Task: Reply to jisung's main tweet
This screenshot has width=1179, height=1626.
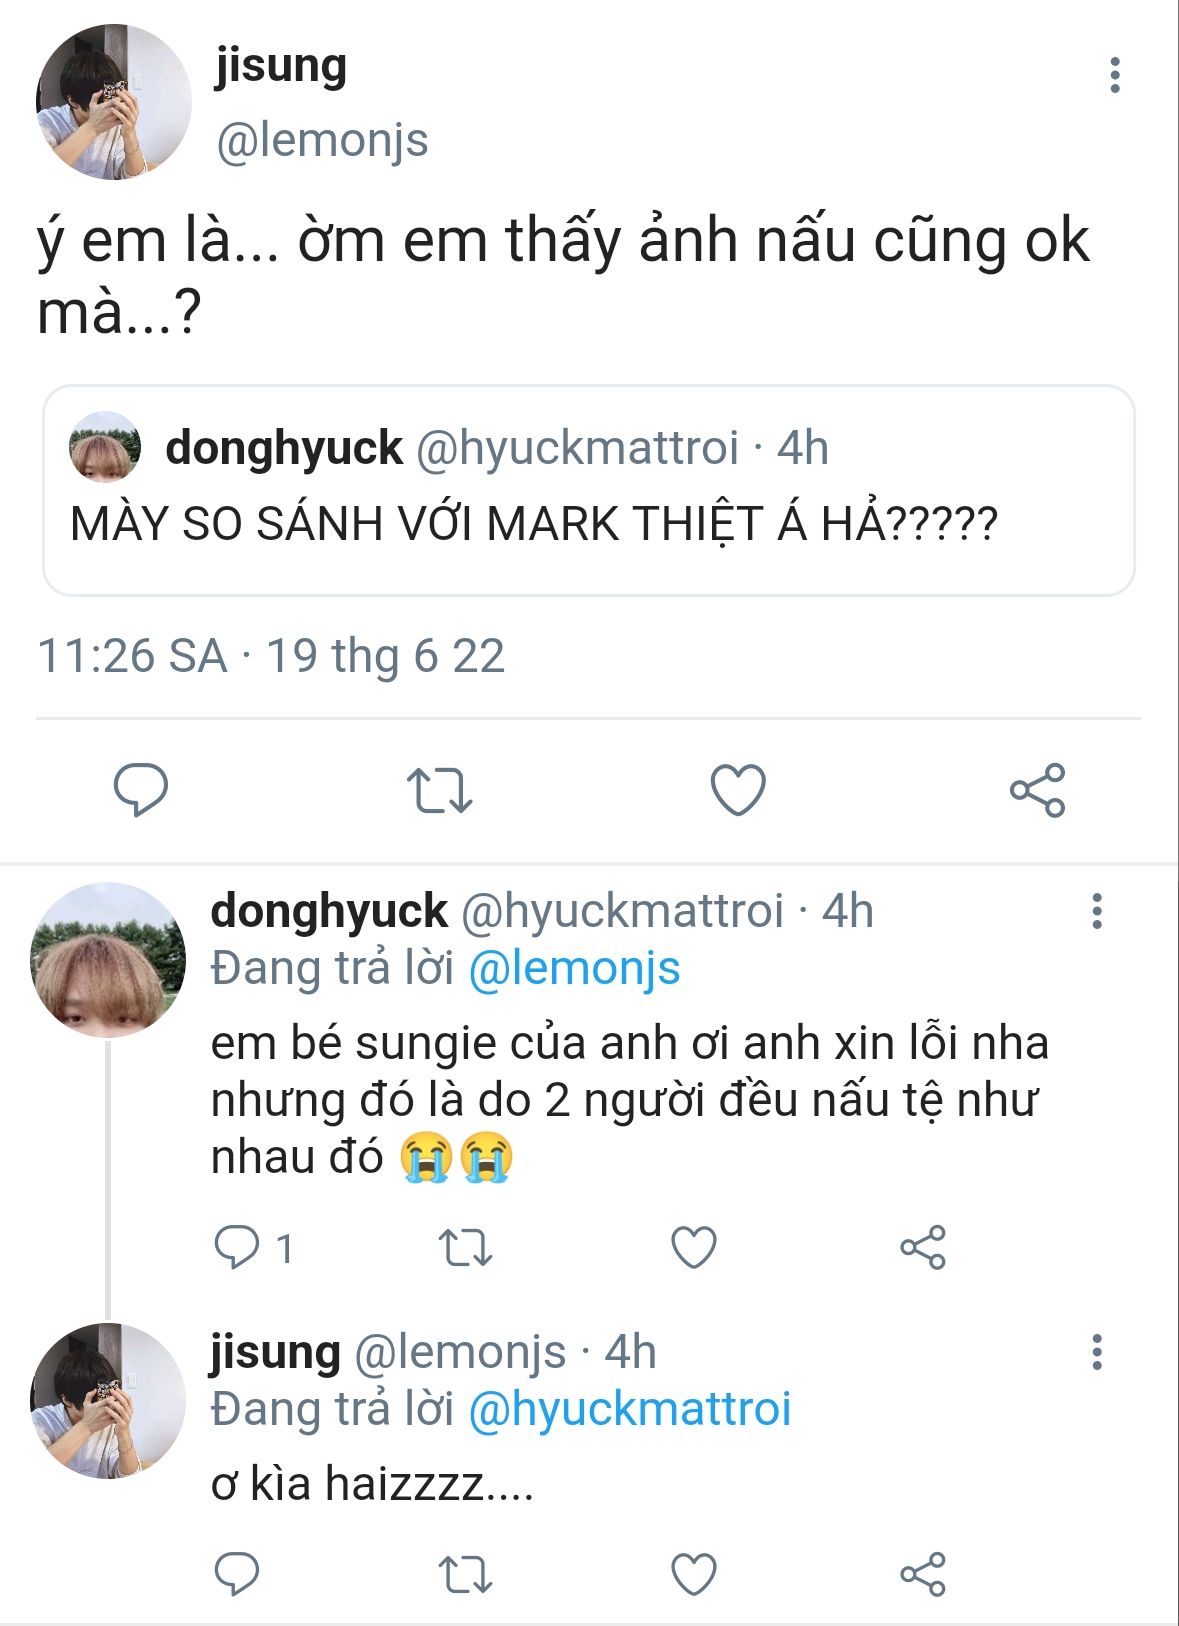Action: pyautogui.click(x=141, y=790)
